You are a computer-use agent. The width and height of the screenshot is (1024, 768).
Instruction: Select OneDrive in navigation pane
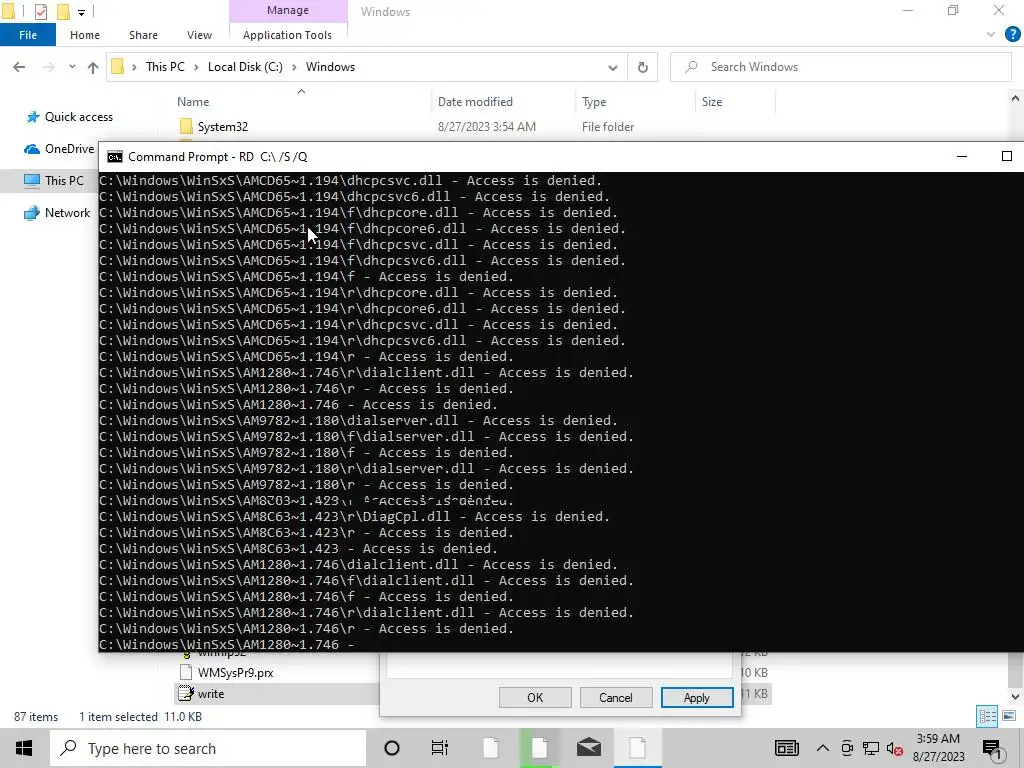tap(60, 149)
